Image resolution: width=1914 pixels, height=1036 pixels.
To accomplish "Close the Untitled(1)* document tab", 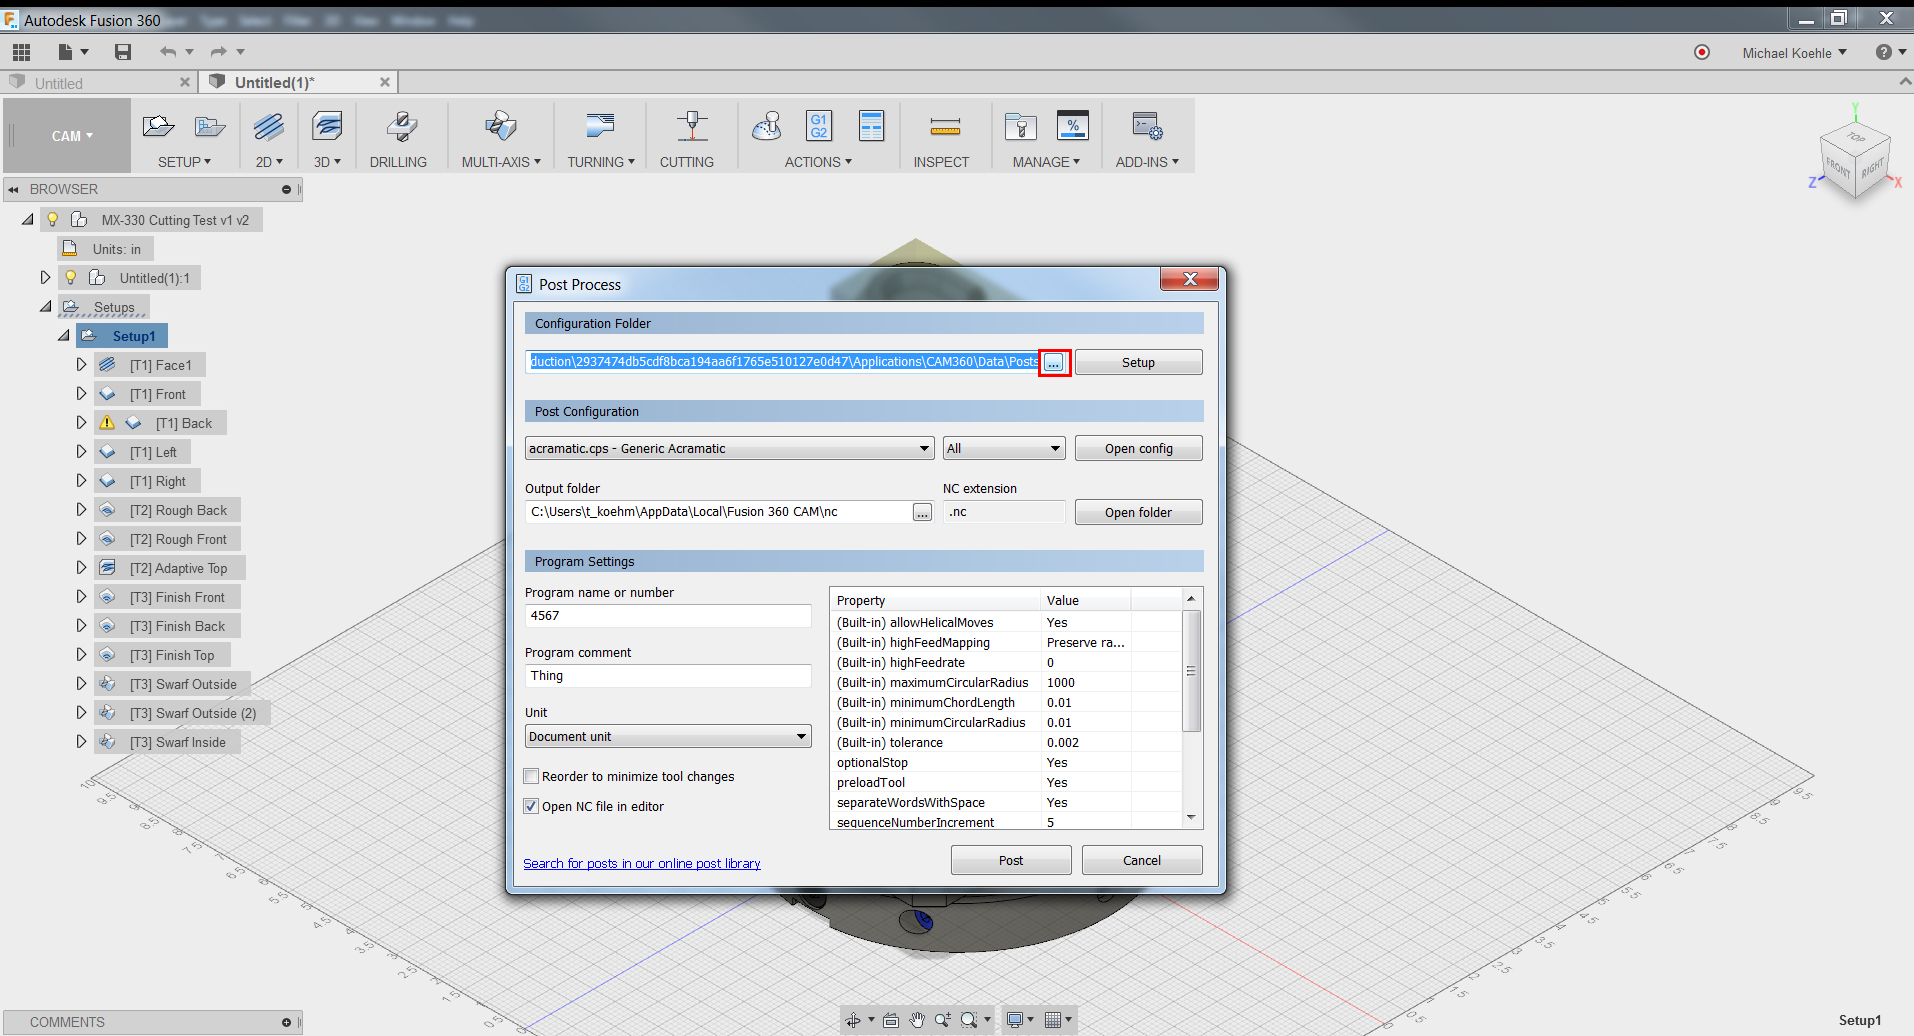I will tap(385, 82).
